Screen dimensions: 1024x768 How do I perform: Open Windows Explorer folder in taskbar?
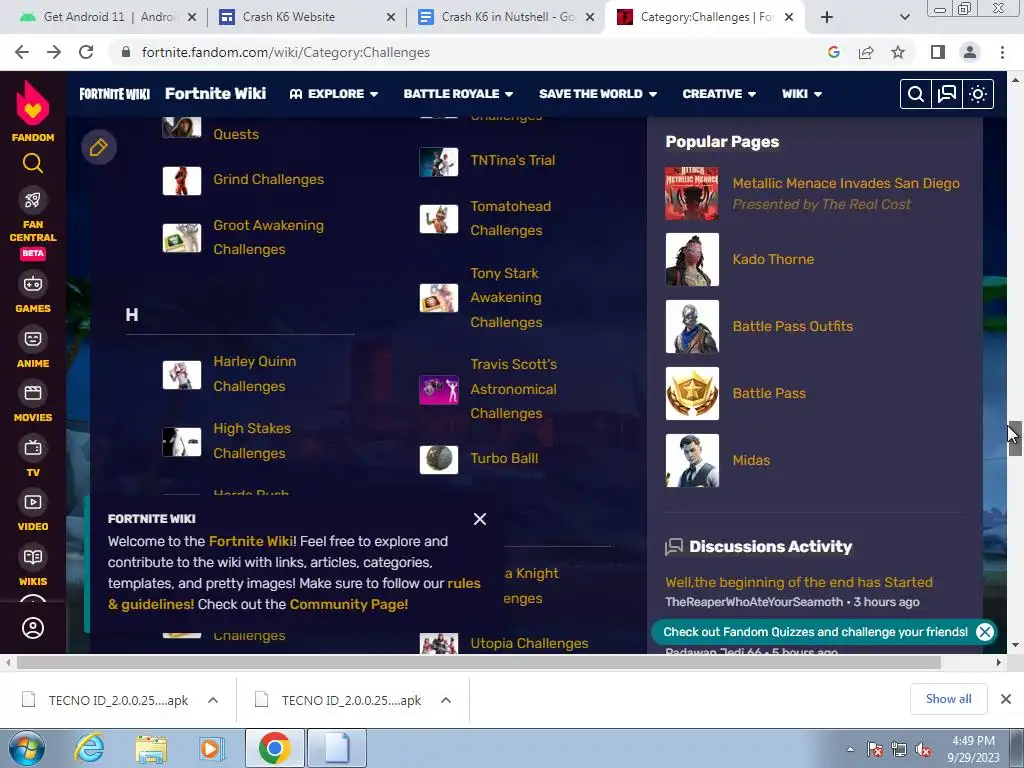pyautogui.click(x=151, y=748)
